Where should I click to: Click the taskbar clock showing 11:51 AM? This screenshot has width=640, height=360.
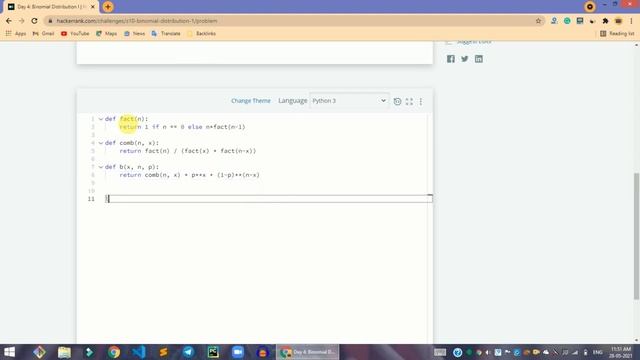click(621, 352)
